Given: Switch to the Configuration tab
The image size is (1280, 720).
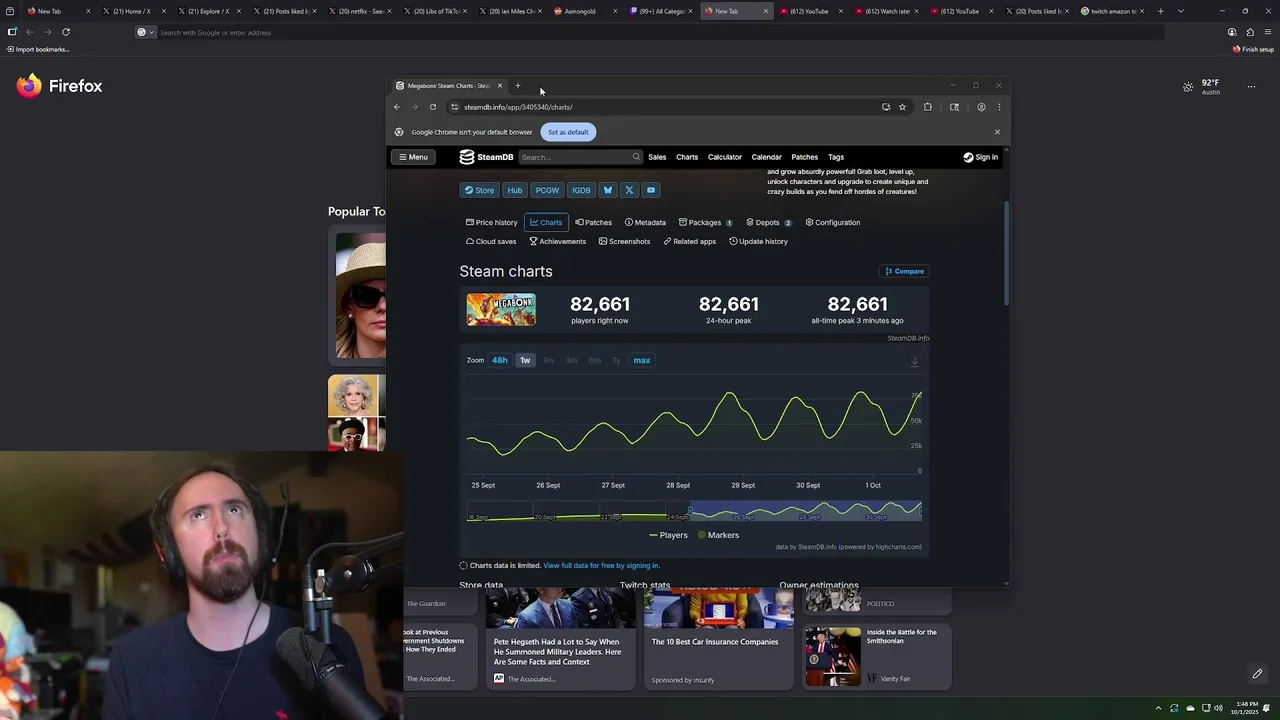Looking at the screenshot, I should tap(833, 222).
